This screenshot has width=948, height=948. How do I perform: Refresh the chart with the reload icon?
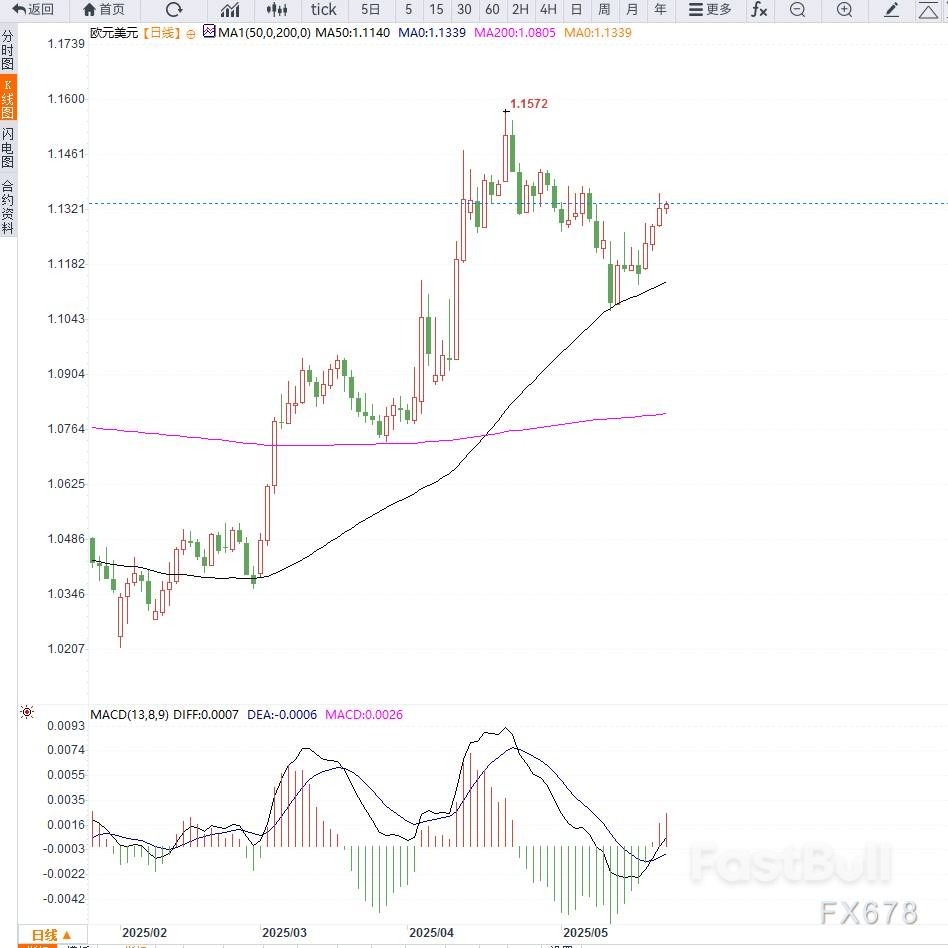[x=174, y=10]
